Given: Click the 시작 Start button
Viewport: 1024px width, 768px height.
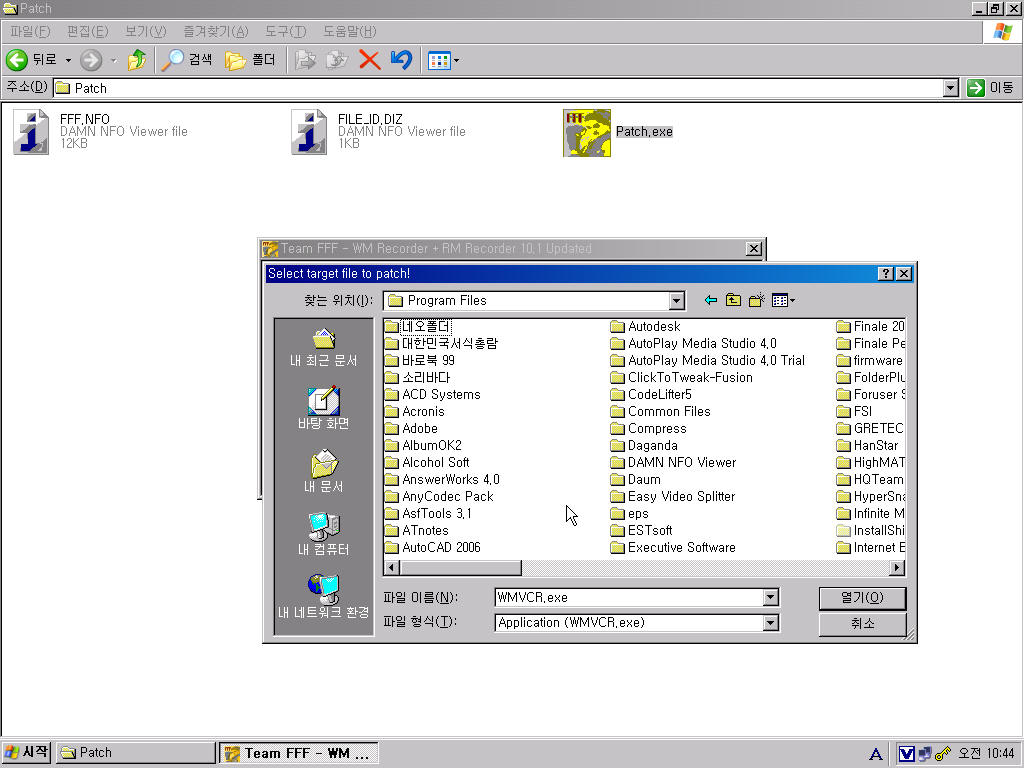Looking at the screenshot, I should click(x=26, y=752).
